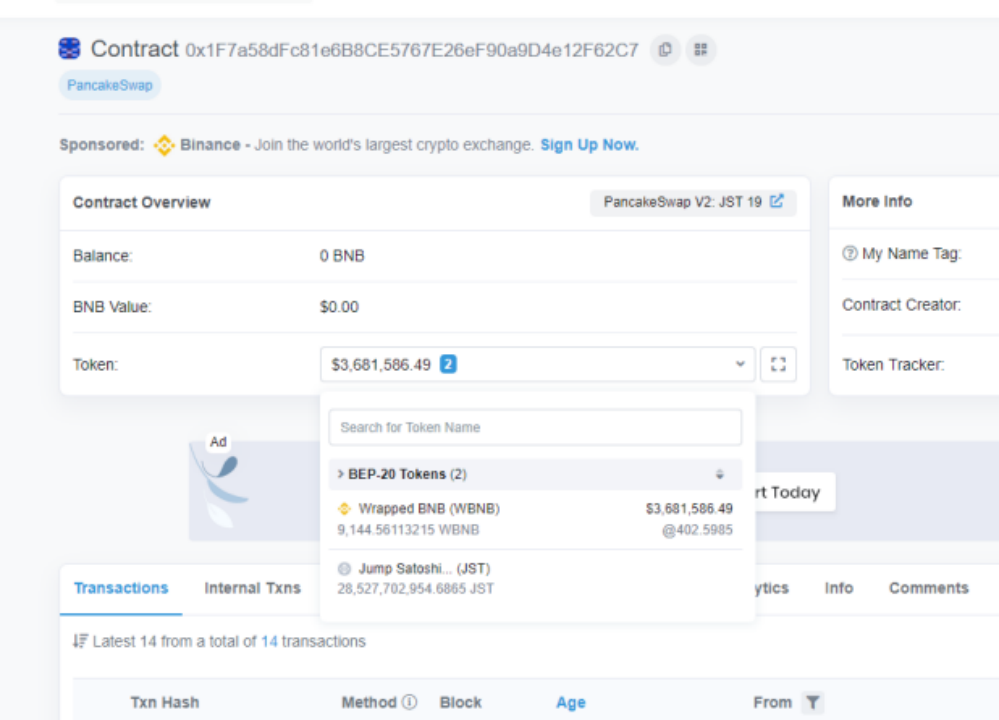The image size is (999, 720).
Task: Switch to the Transactions tab
Action: tap(121, 588)
